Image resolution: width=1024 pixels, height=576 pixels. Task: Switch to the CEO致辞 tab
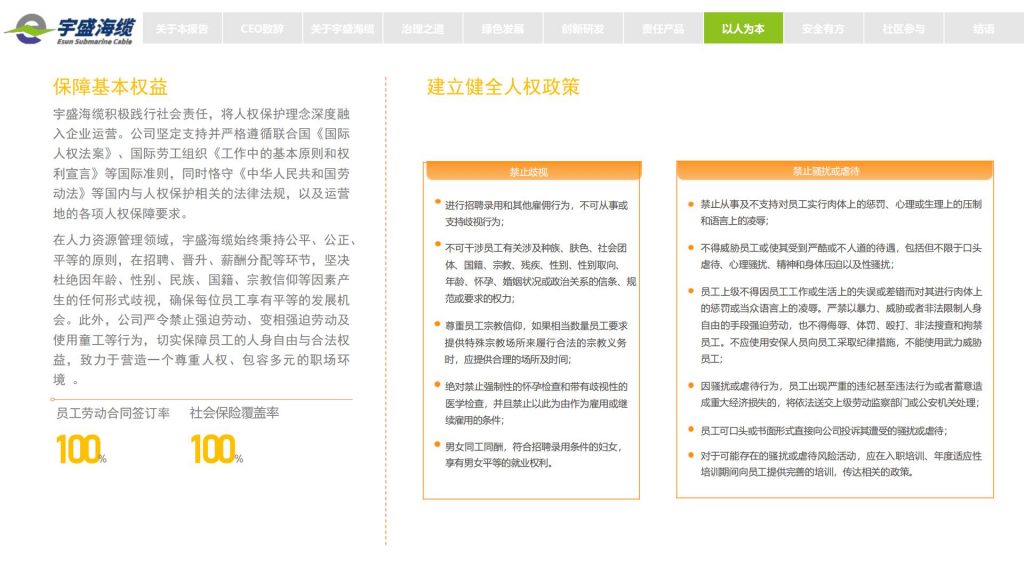pos(262,29)
